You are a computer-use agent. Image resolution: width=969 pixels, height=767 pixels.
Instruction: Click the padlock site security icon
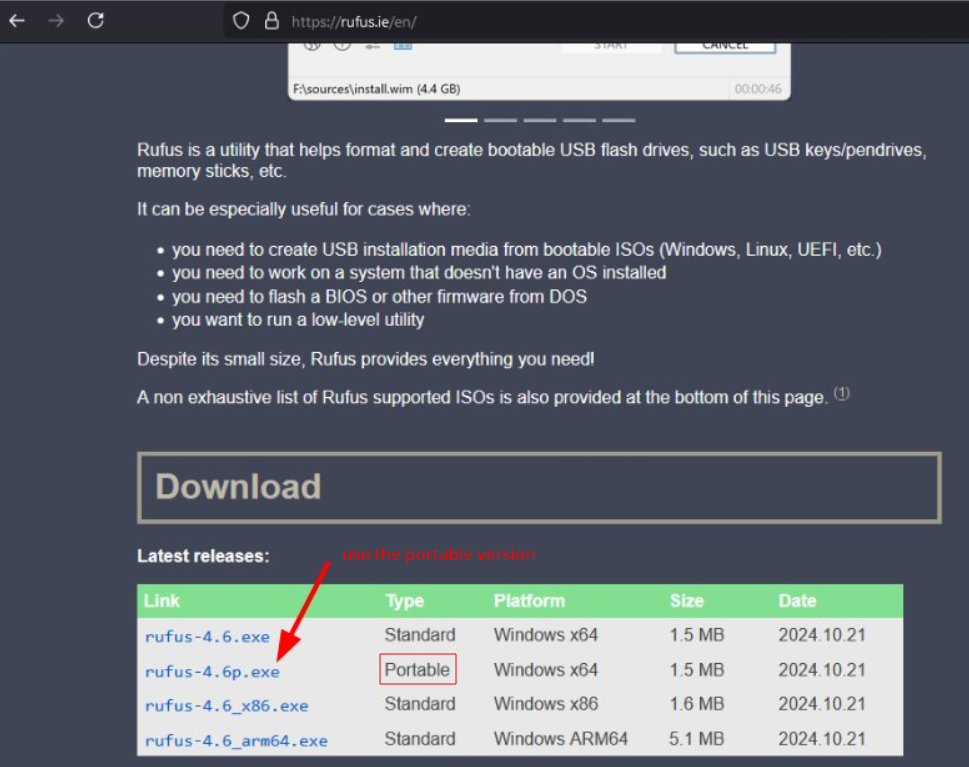[270, 20]
